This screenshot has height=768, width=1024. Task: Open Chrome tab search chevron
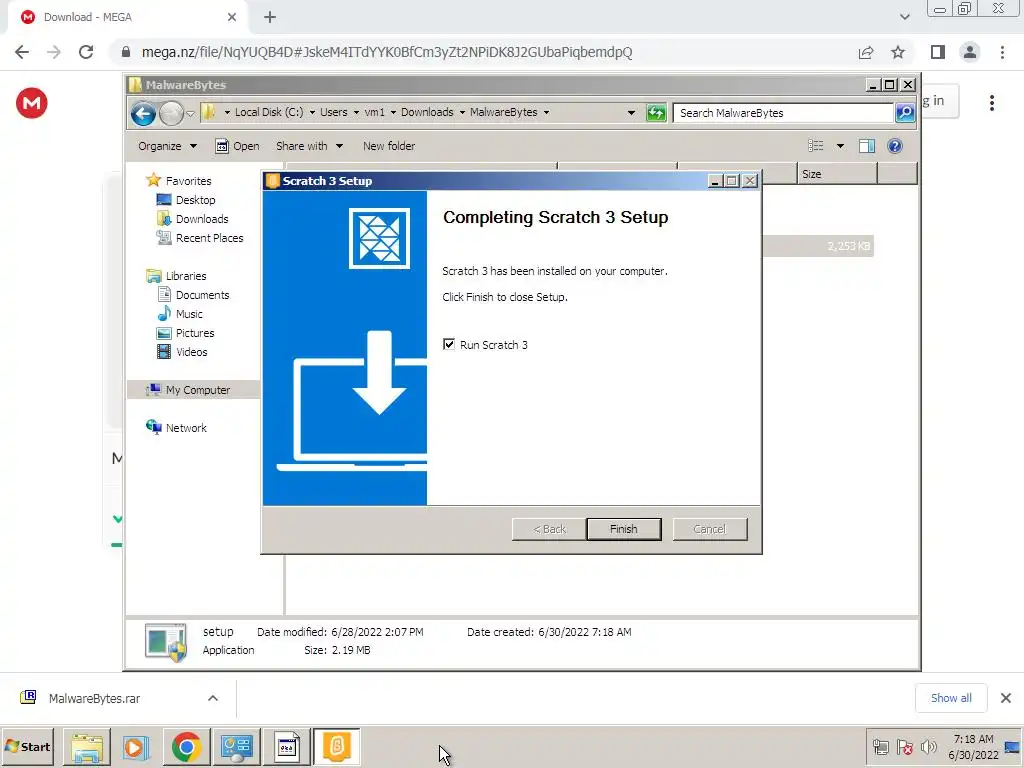pyautogui.click(x=904, y=17)
